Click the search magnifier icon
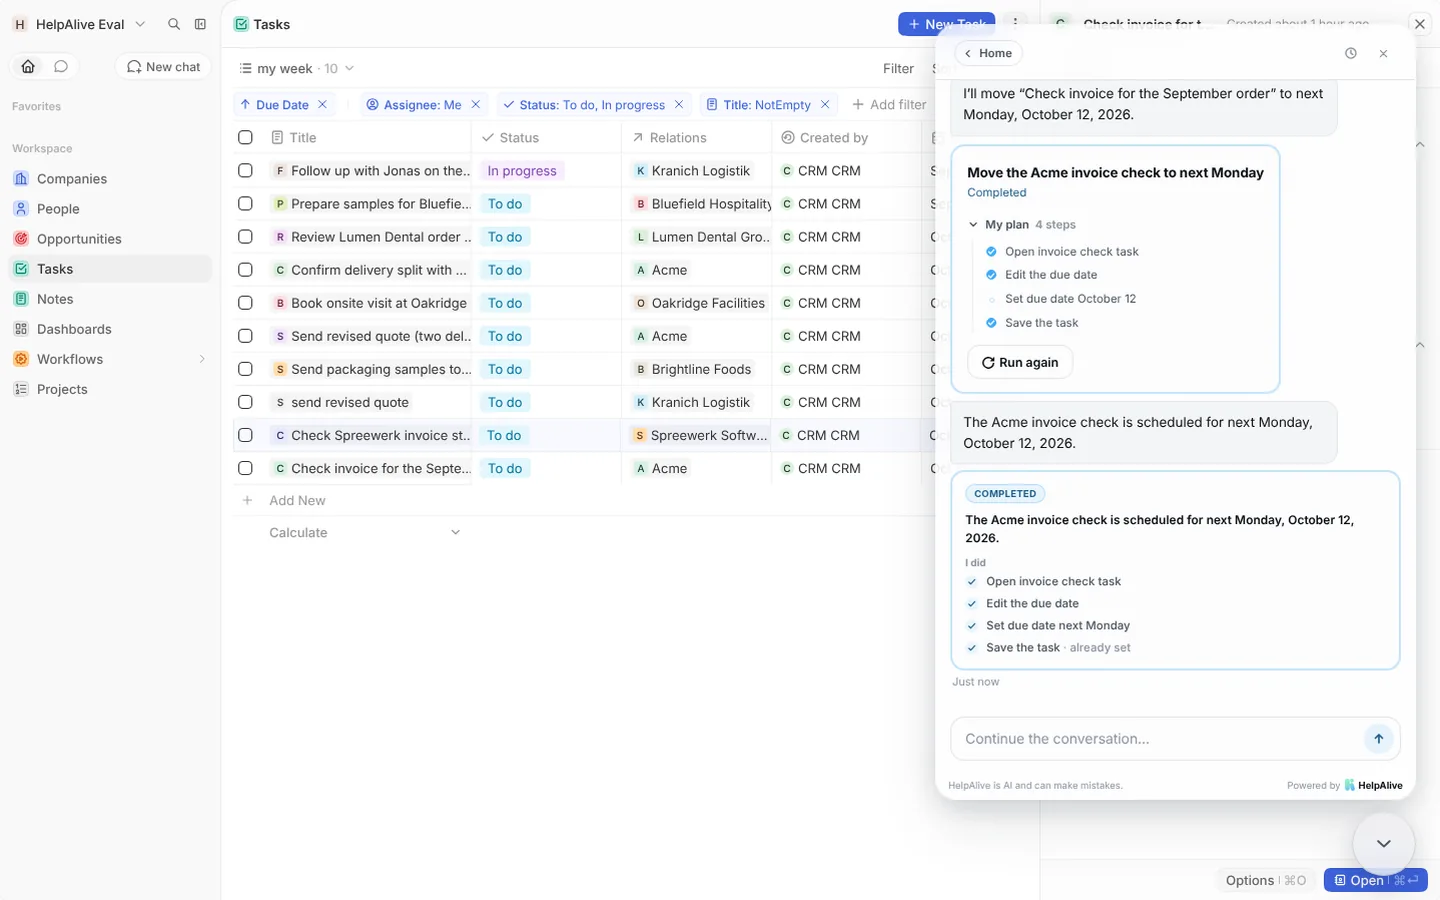1440x900 pixels. [174, 24]
